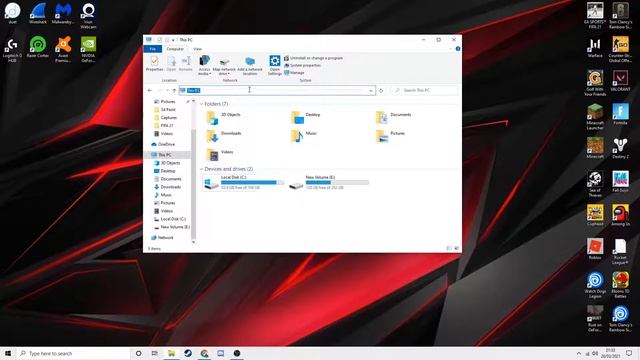Open the notification center icon

coord(629,353)
